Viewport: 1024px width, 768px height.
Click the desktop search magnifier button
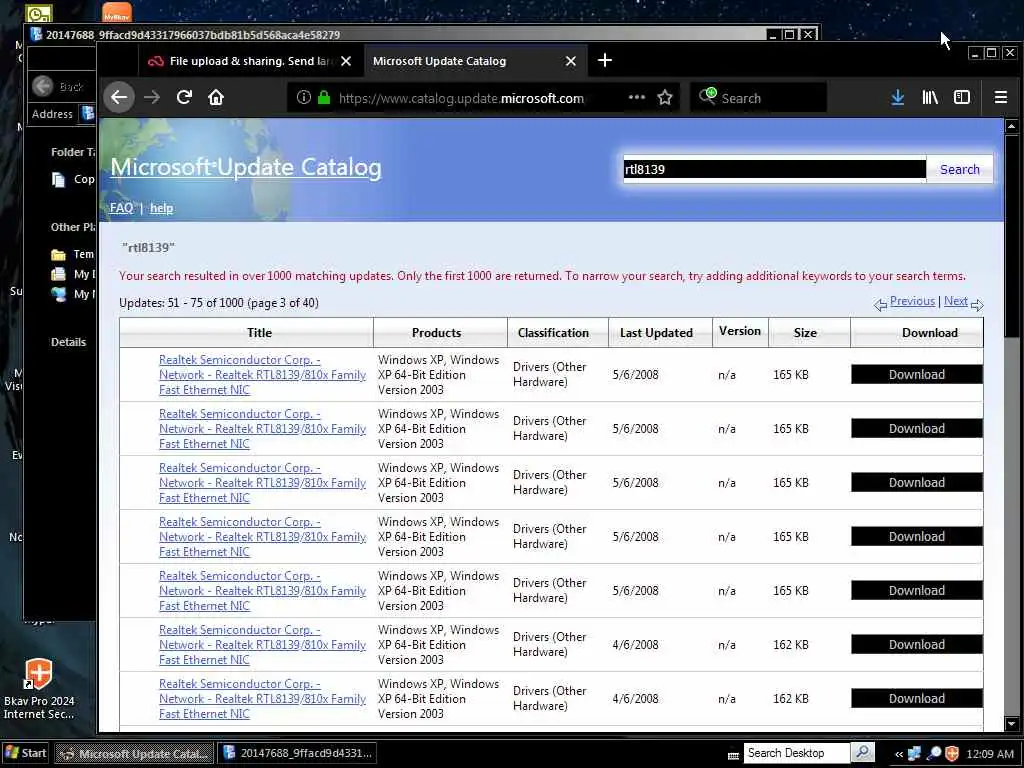(863, 753)
